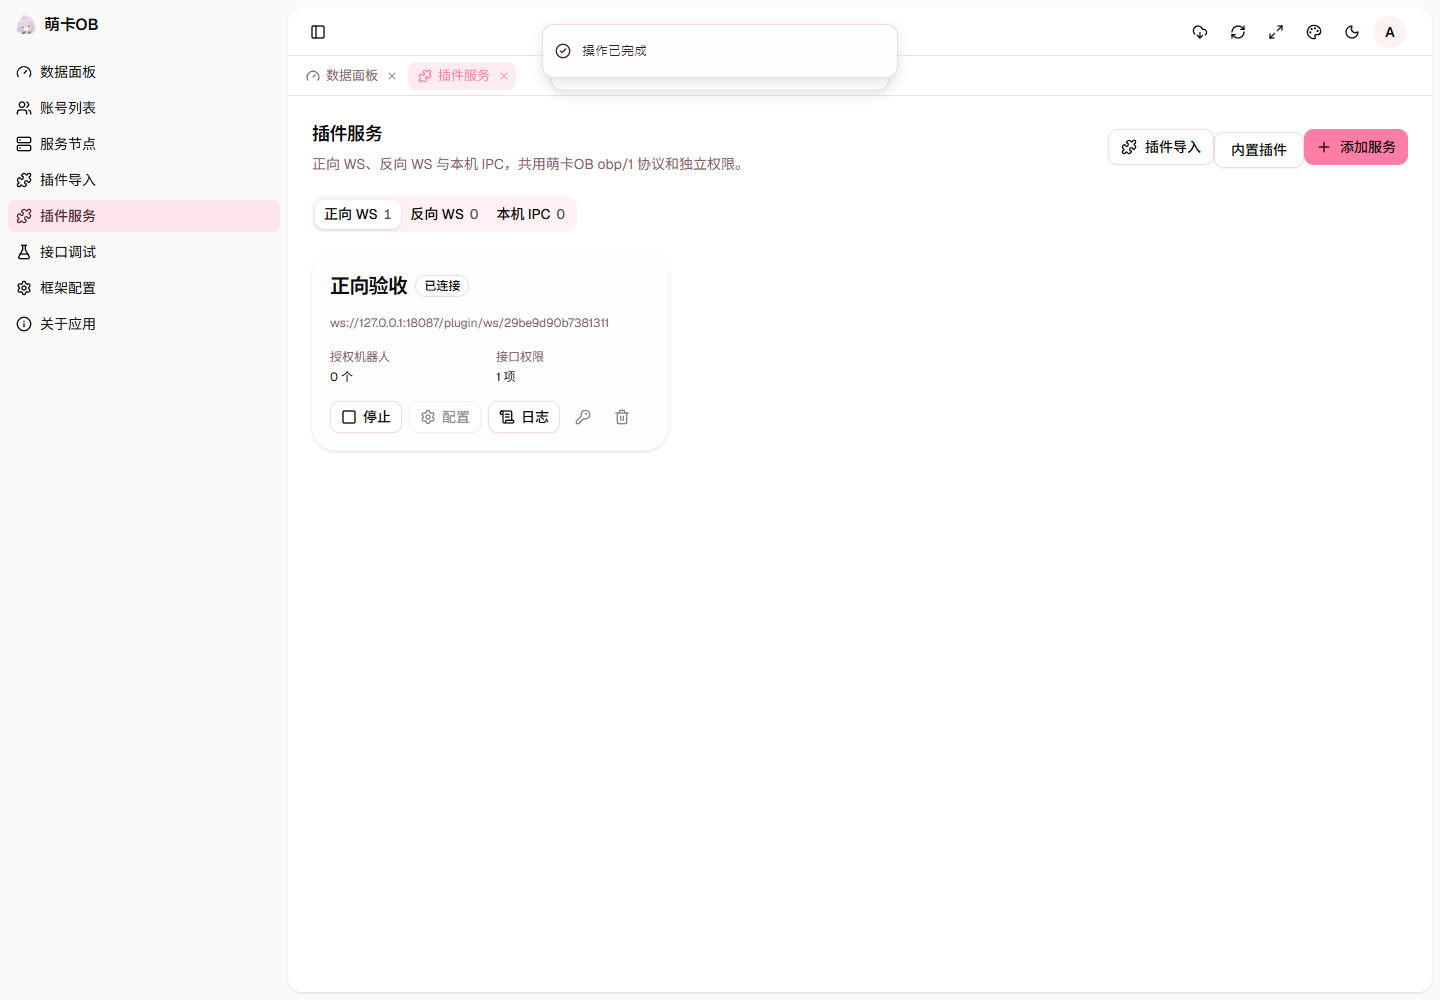The width and height of the screenshot is (1440, 1000).
Task: Open 数据面板 in the sidebar
Action: coord(144,72)
